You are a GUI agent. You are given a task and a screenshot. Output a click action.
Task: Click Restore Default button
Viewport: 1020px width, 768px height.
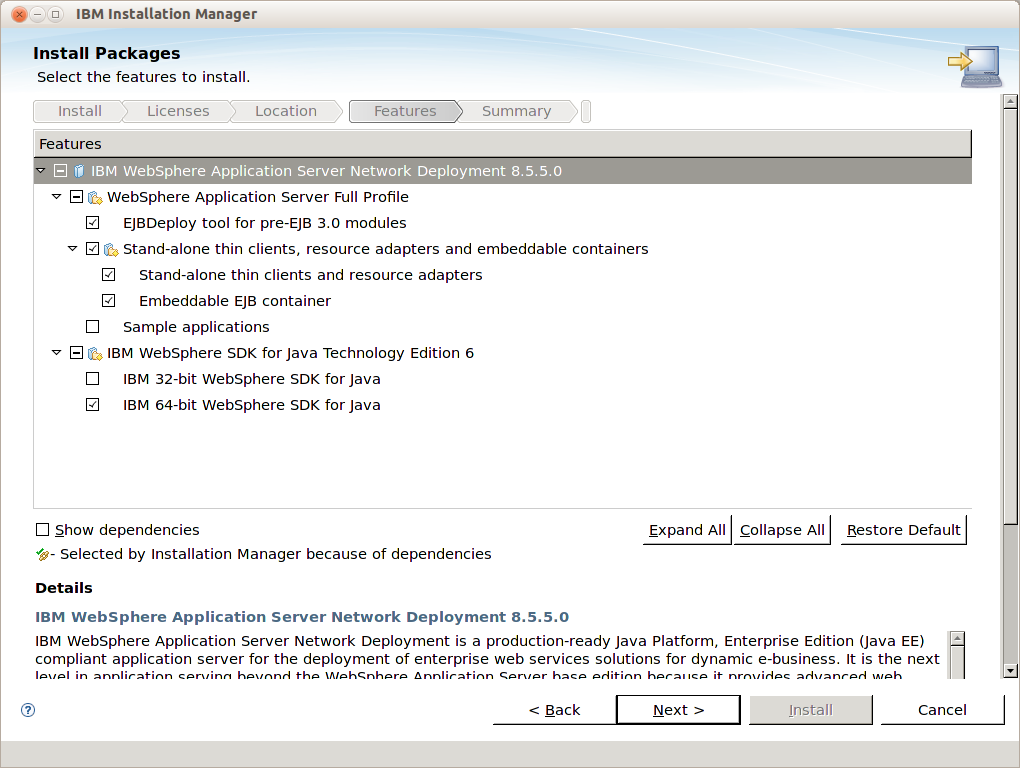pyautogui.click(x=904, y=530)
